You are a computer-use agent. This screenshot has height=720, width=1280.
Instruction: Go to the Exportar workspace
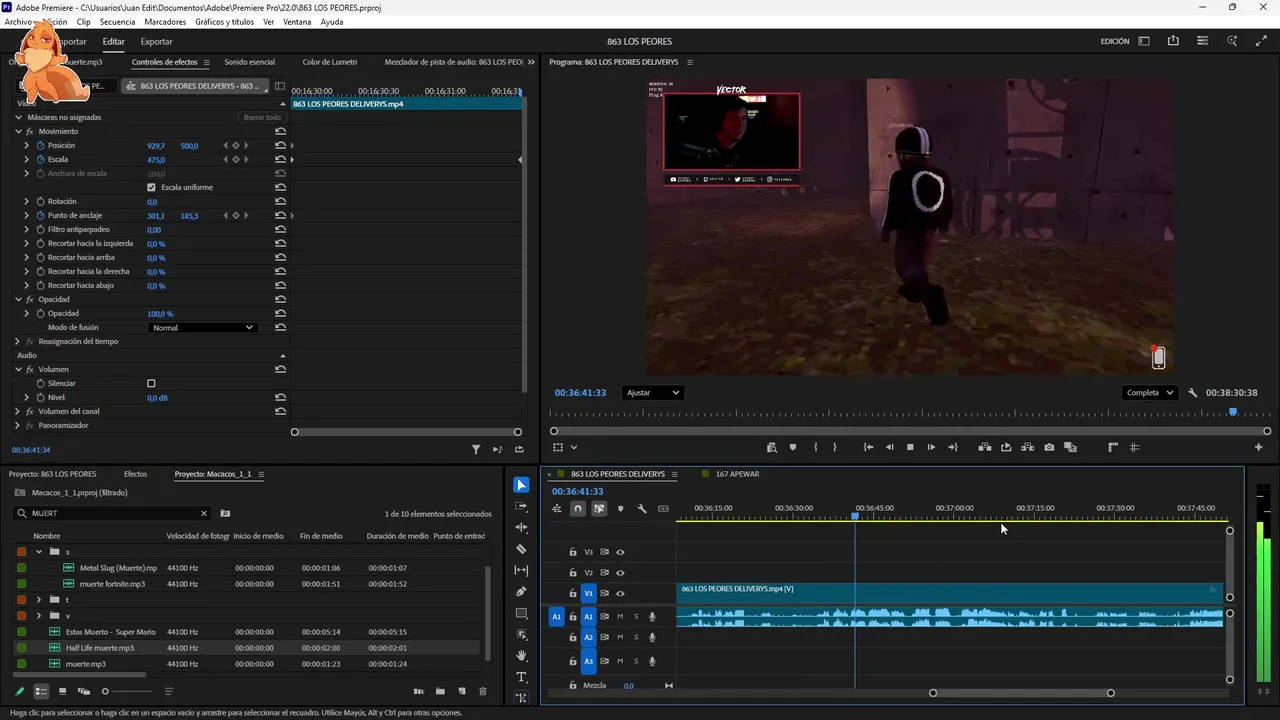pos(156,42)
